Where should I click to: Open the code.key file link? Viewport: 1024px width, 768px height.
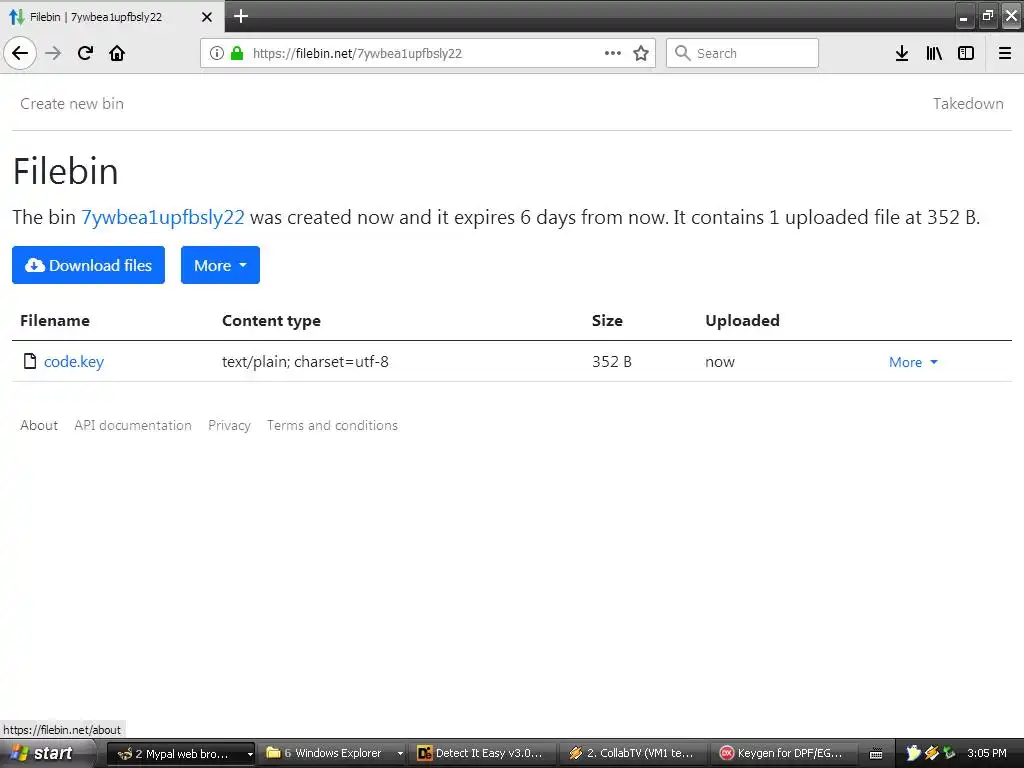pos(74,361)
